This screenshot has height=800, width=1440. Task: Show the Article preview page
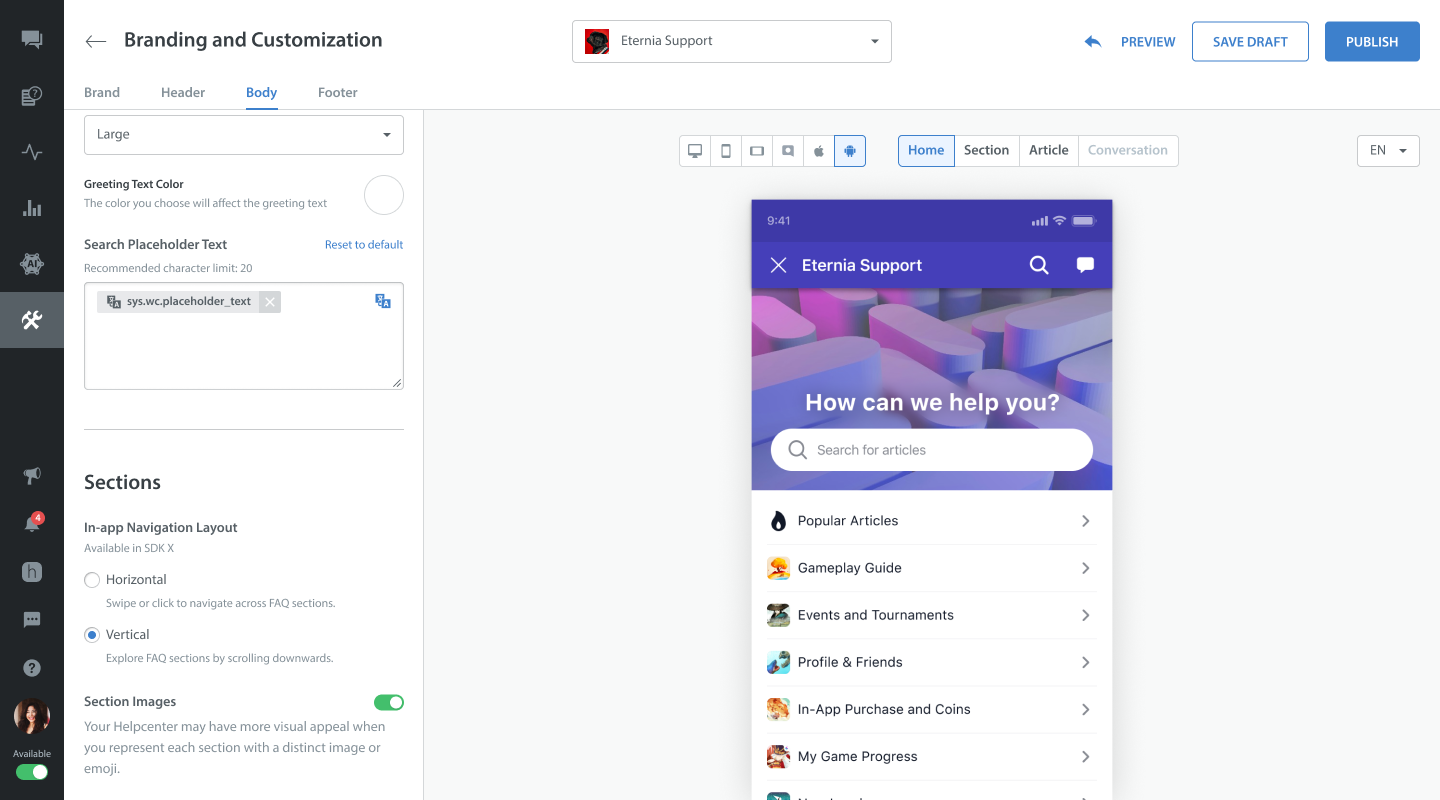coord(1048,151)
